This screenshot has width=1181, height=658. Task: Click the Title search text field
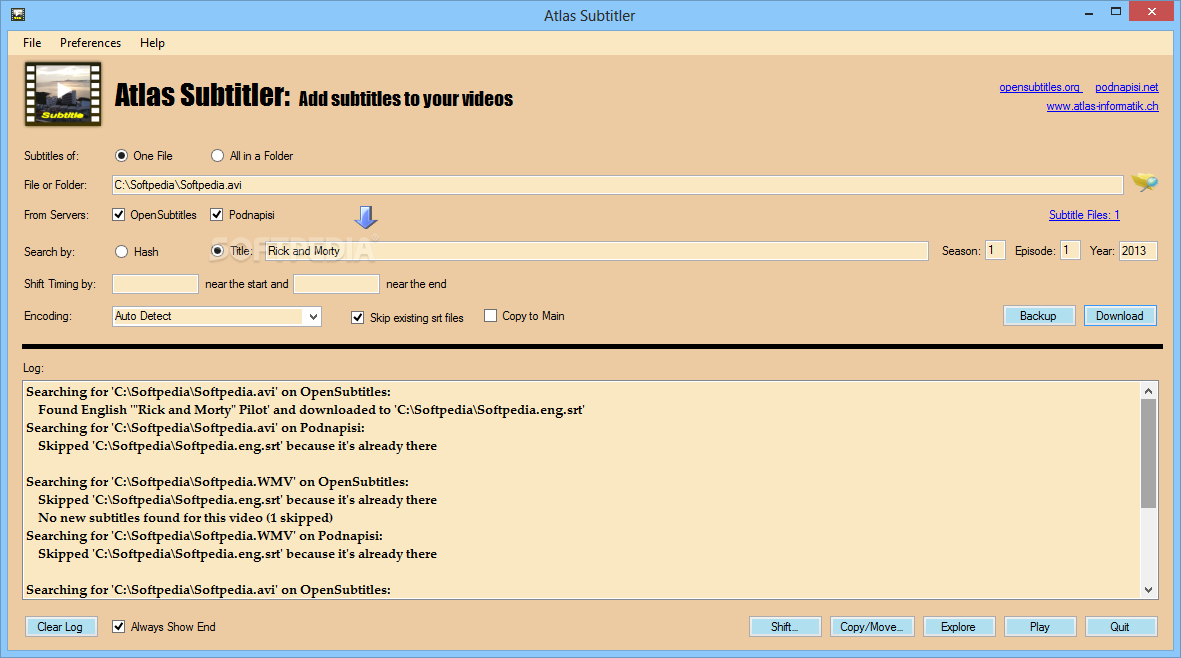coord(597,251)
